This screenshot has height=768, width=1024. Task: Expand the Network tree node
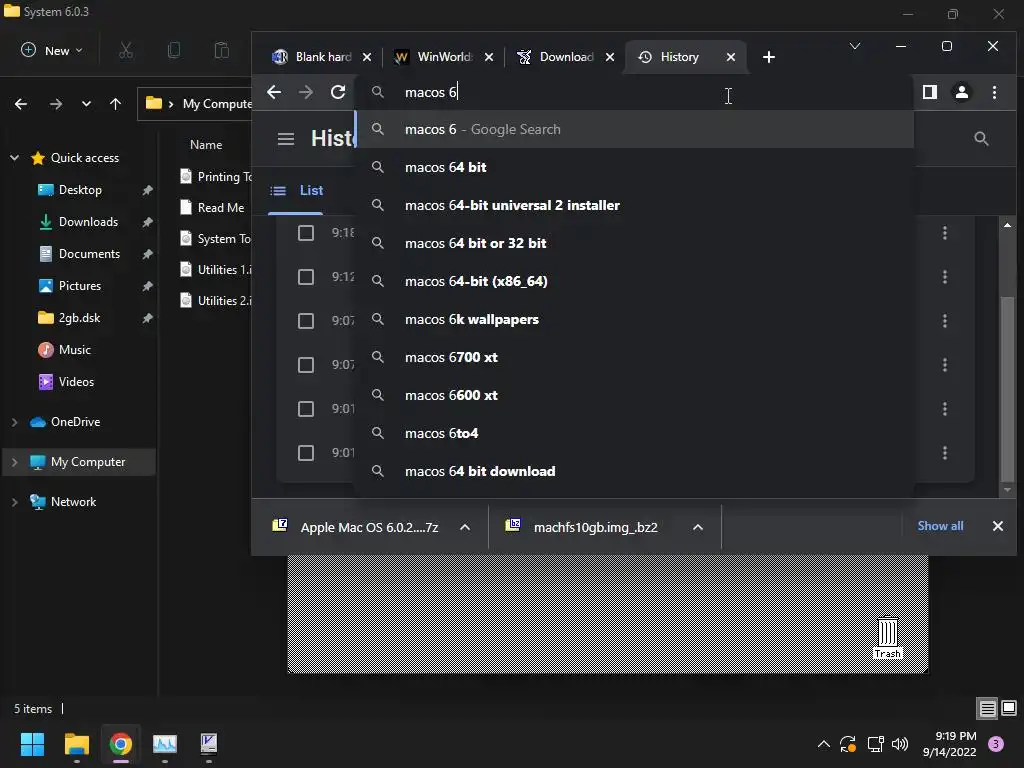click(14, 502)
